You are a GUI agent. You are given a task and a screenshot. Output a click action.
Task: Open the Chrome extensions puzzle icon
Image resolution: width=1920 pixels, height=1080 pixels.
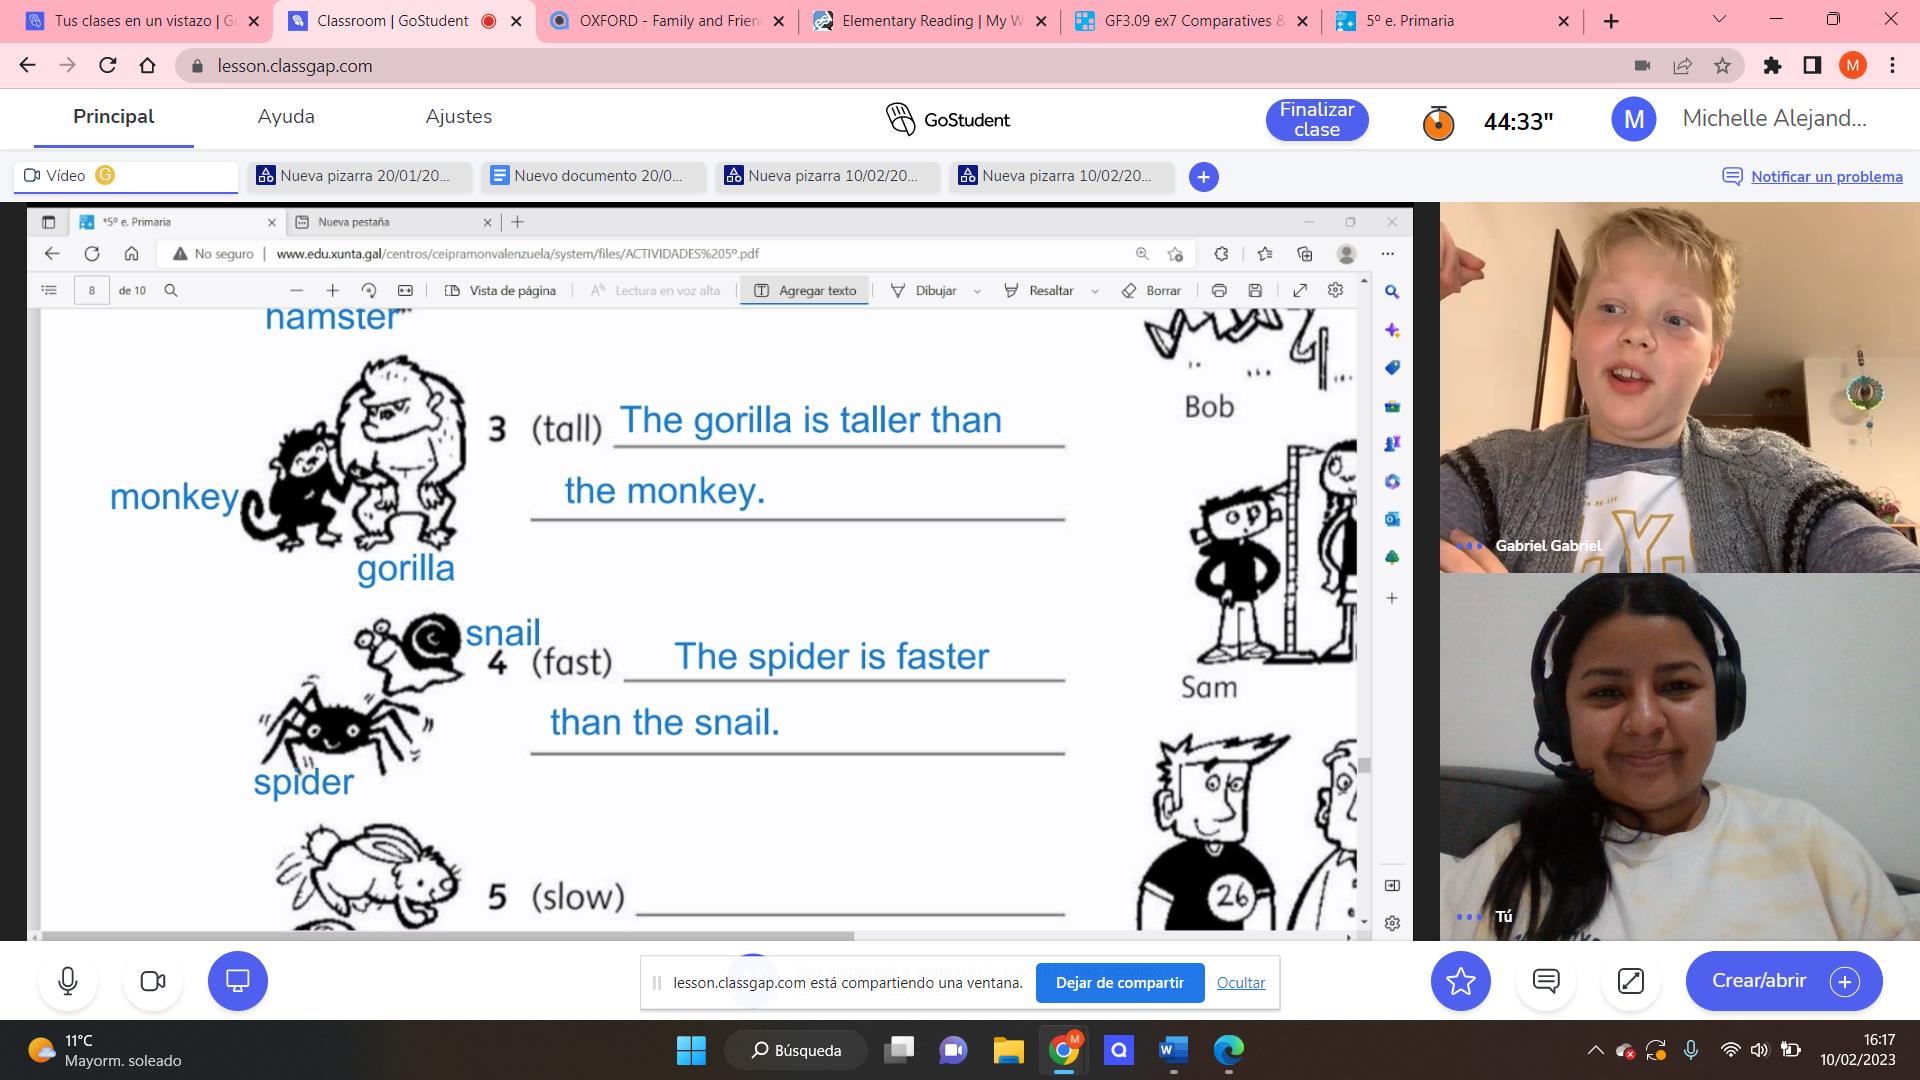[x=1772, y=66]
